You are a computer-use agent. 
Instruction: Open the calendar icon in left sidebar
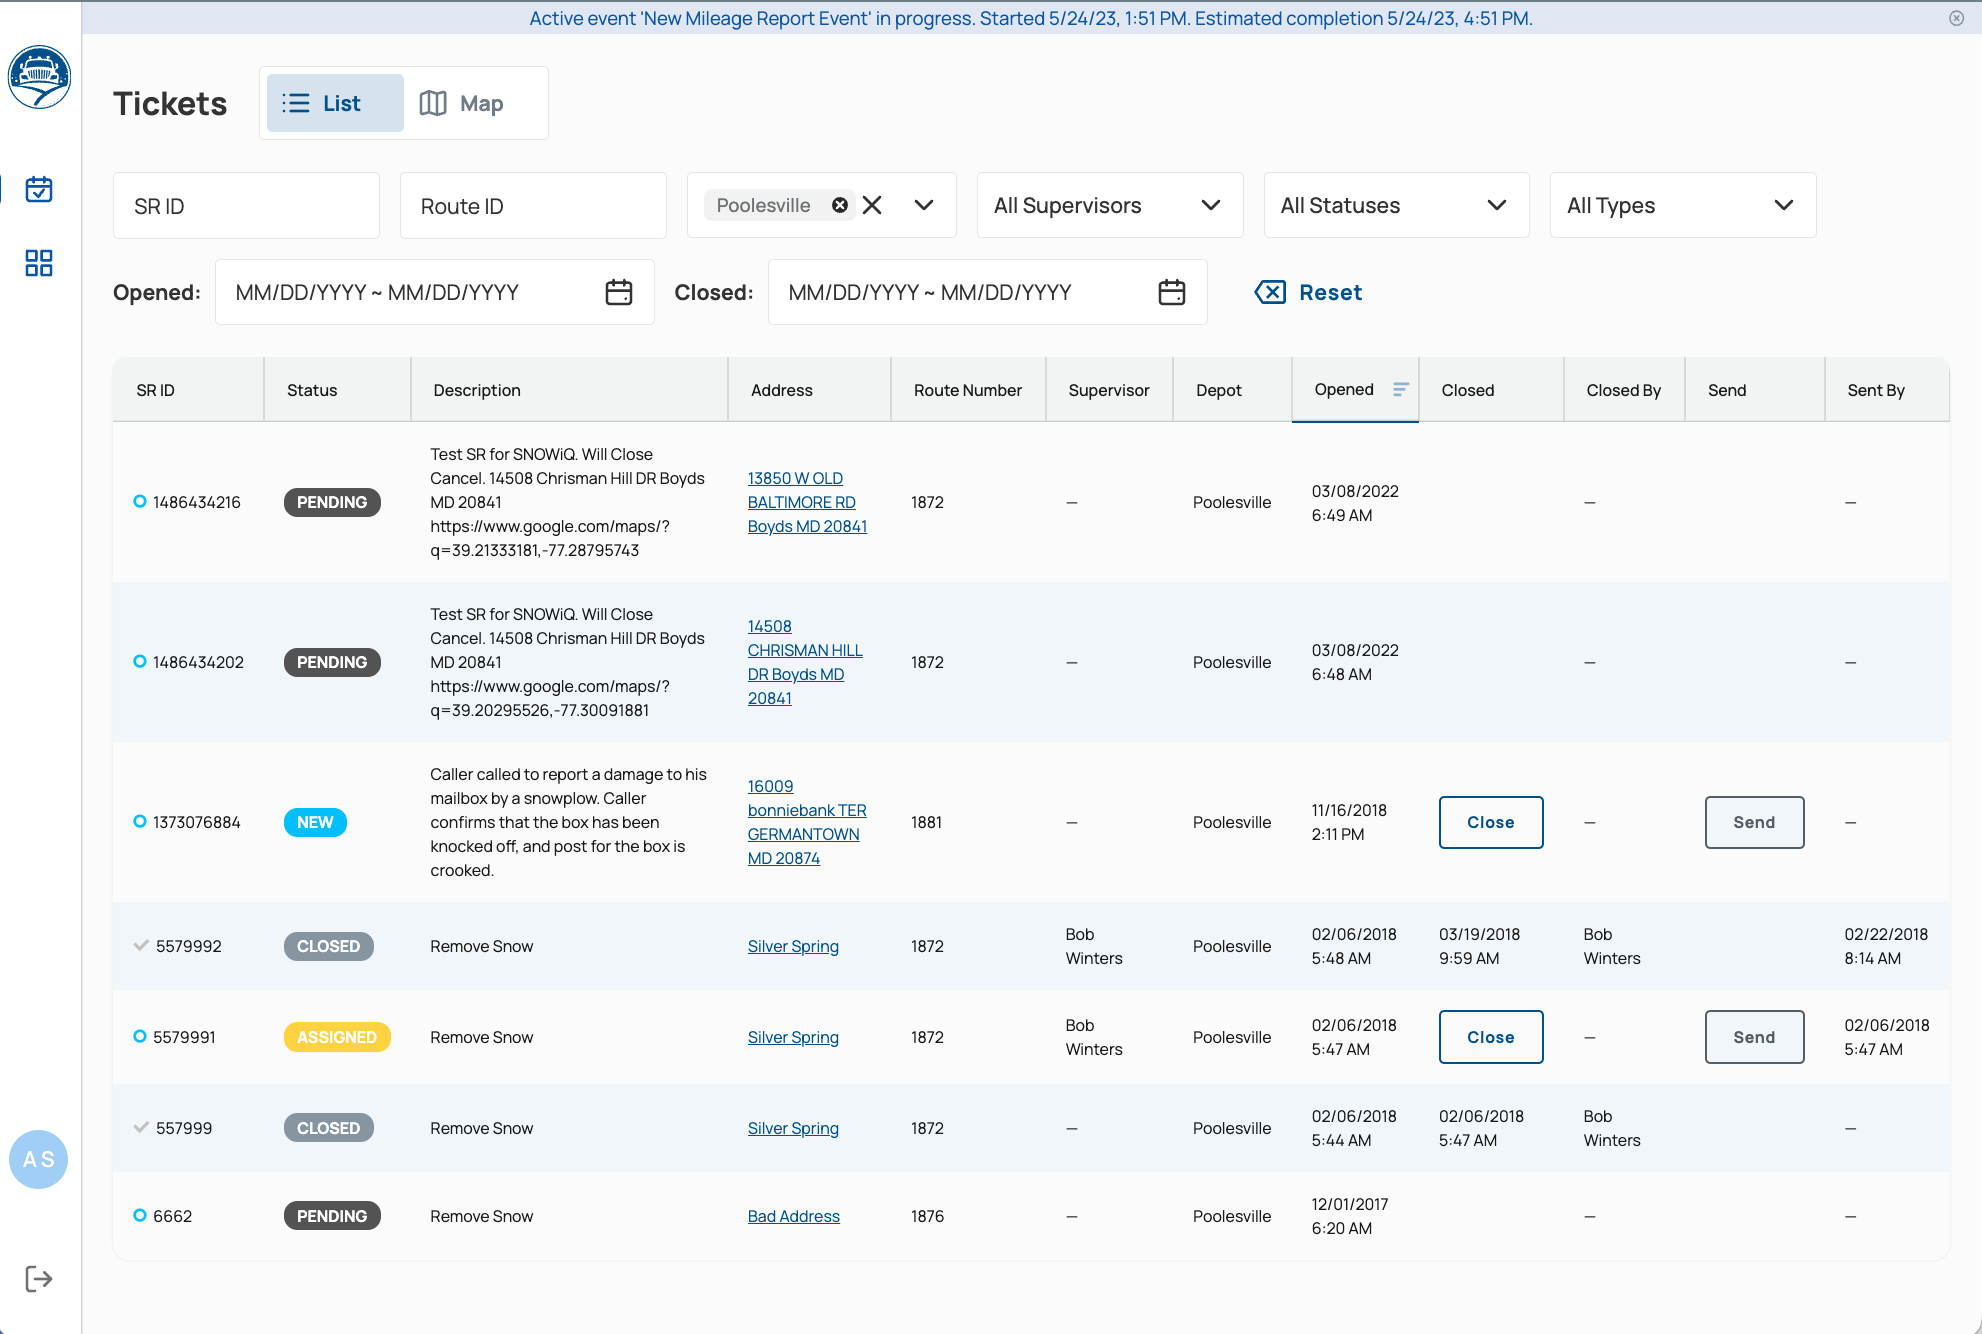(x=39, y=189)
